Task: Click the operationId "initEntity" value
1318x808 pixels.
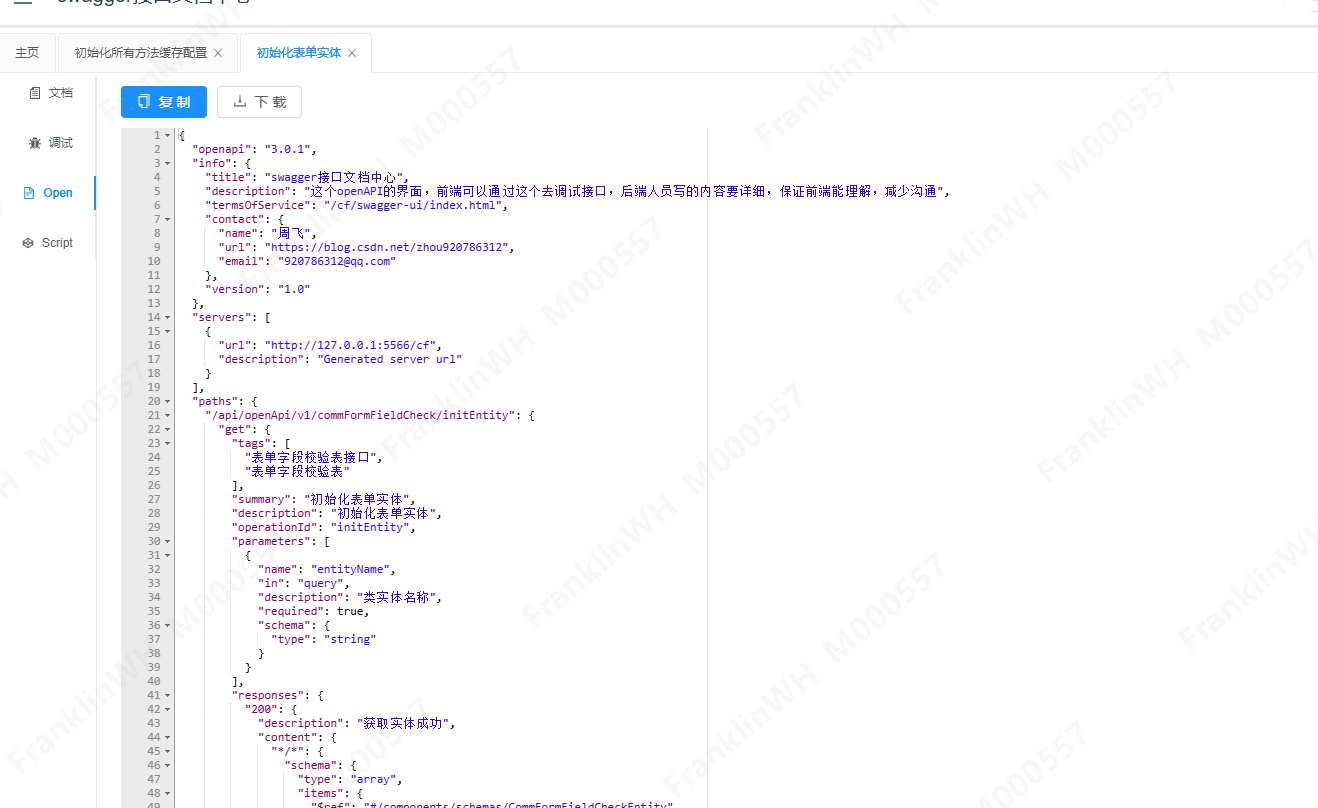Action: [x=370, y=527]
